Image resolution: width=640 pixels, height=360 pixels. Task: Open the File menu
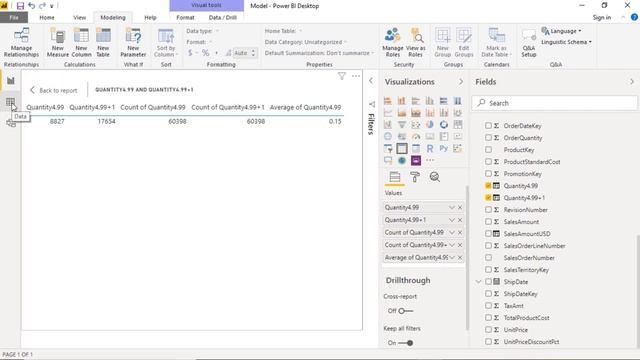click(x=14, y=18)
